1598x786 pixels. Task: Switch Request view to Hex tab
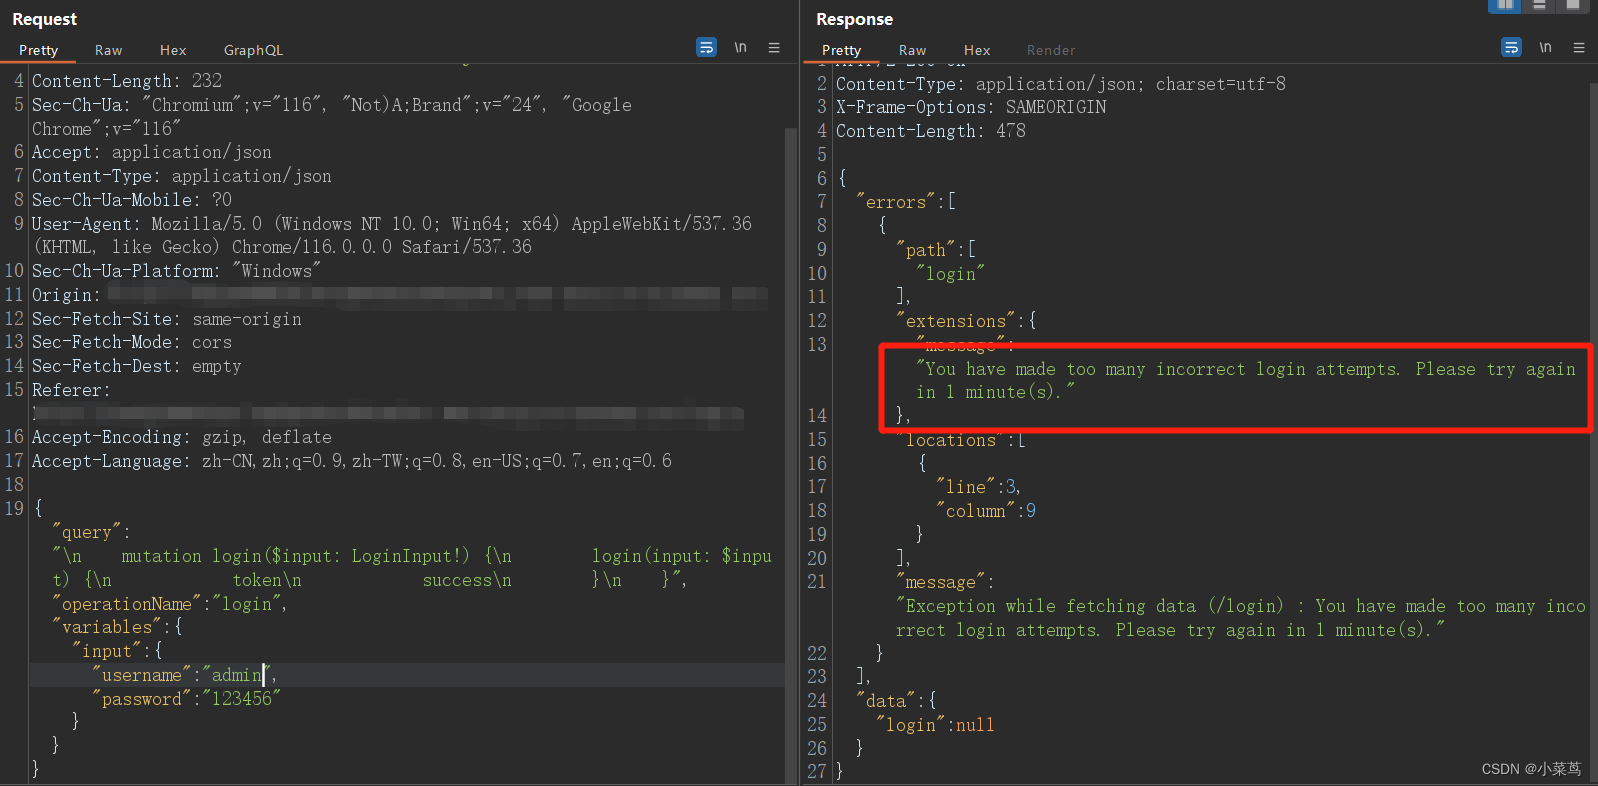coord(173,50)
